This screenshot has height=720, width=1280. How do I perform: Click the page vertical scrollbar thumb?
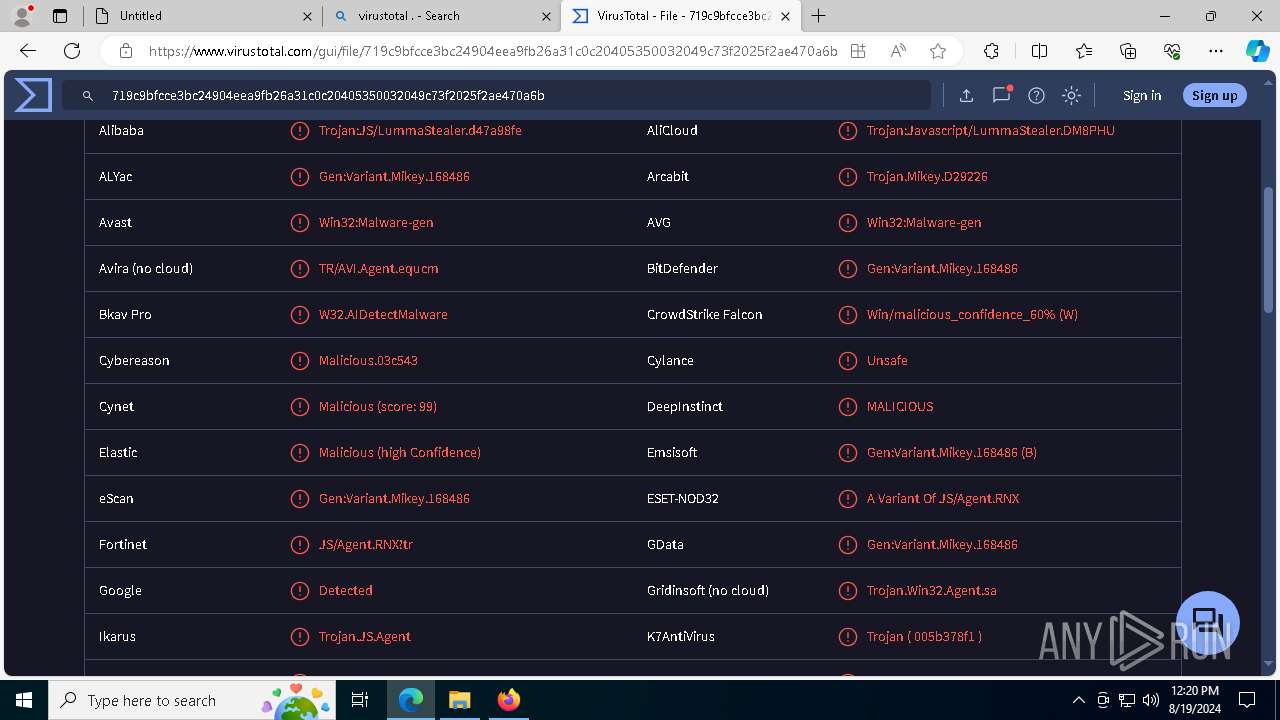click(1269, 250)
